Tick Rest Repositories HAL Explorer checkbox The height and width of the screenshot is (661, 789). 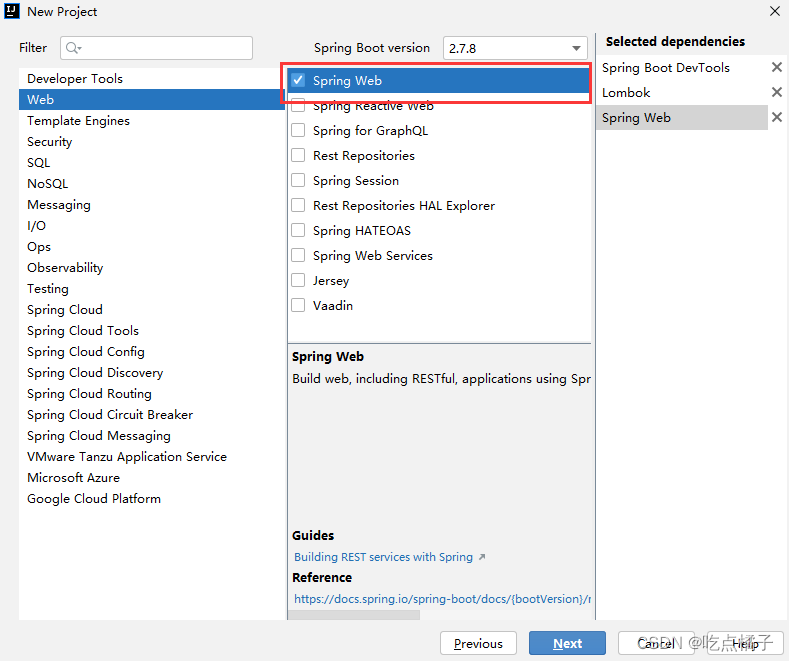click(x=298, y=205)
